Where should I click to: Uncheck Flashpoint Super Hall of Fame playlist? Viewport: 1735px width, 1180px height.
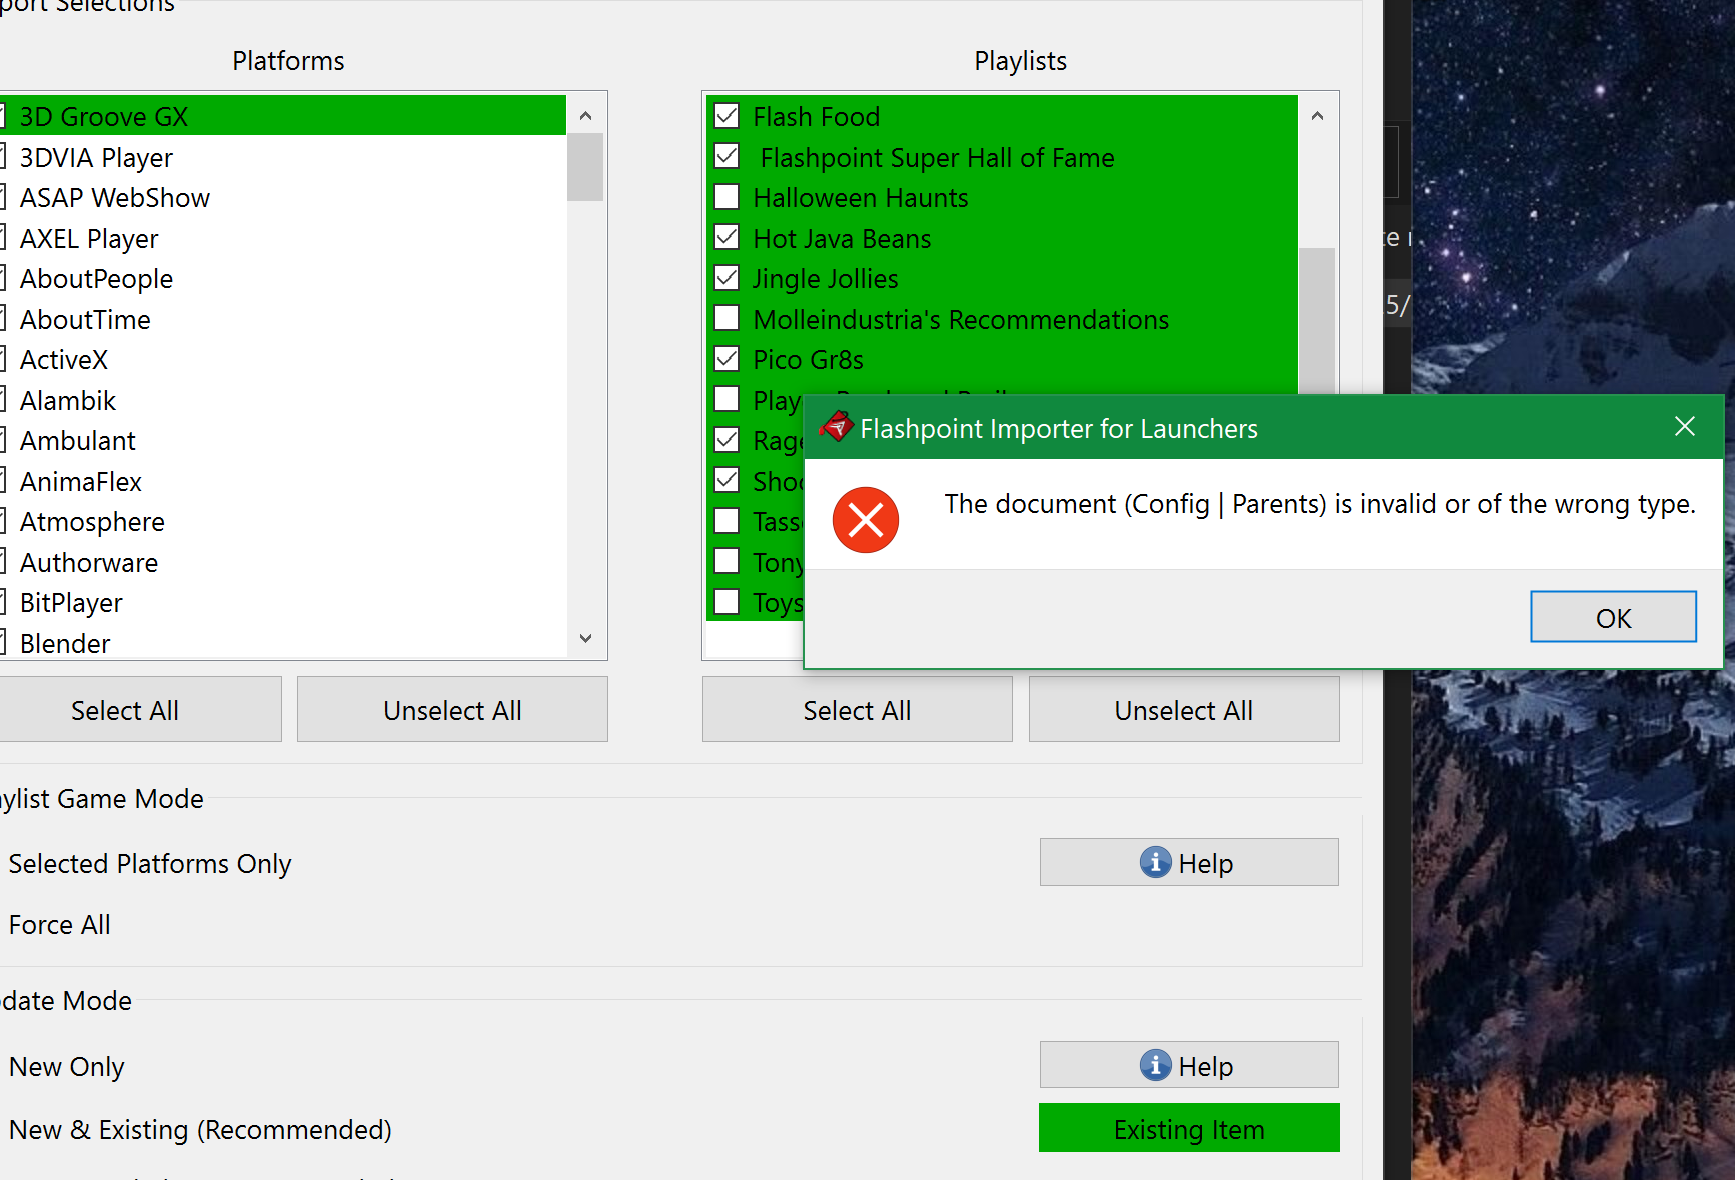tap(727, 157)
